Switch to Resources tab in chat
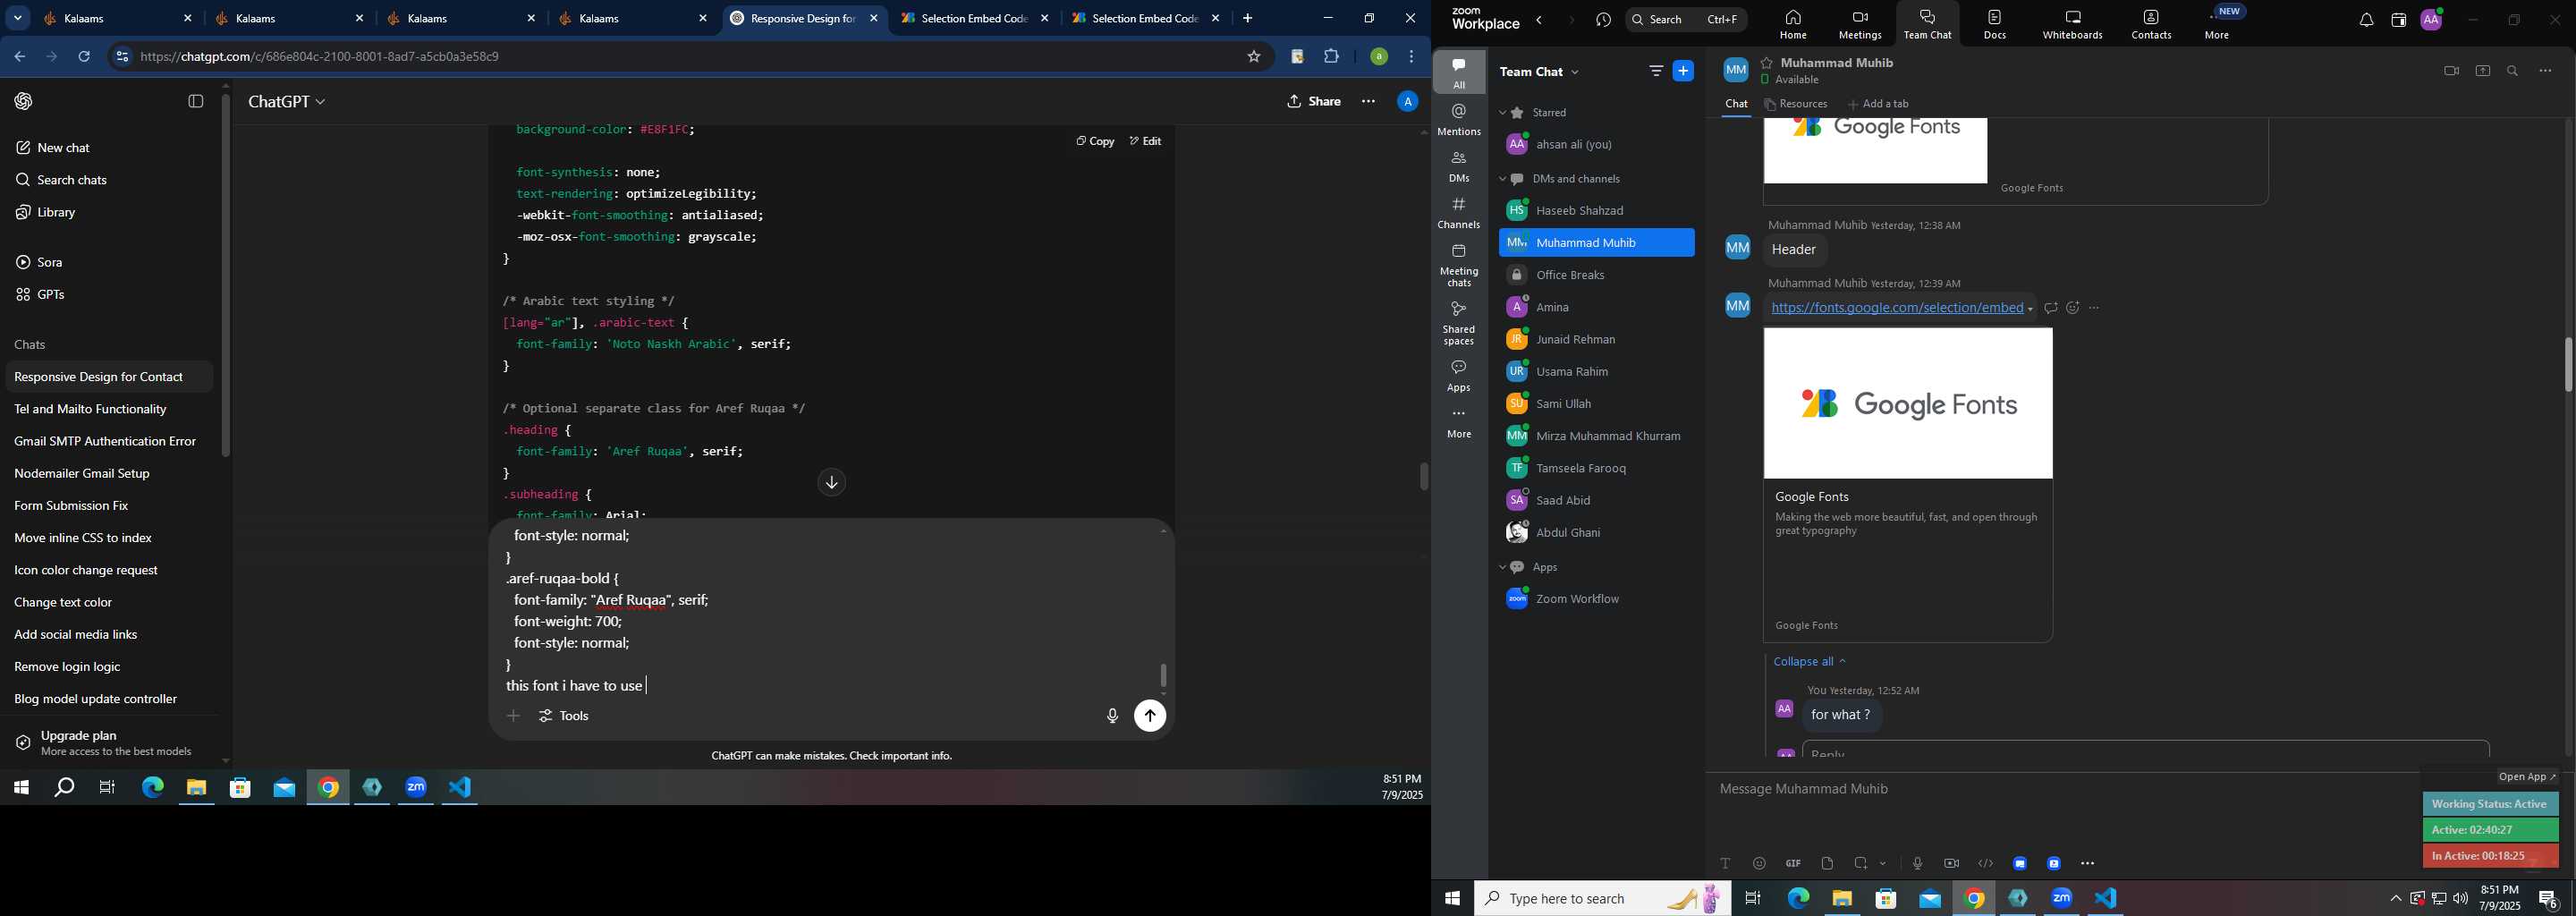Viewport: 2576px width, 916px height. pyautogui.click(x=1796, y=104)
